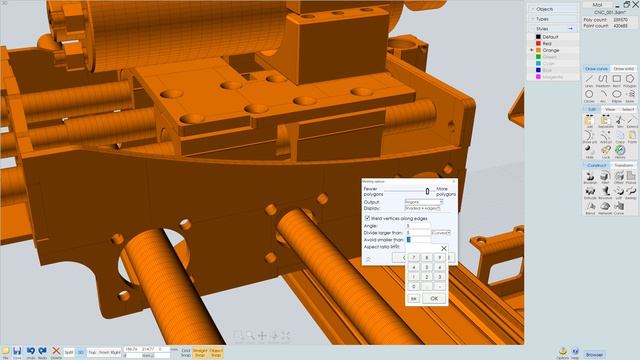The height and width of the screenshot is (360, 640).
Task: Open the File menu icon
Action: [x=5, y=352]
